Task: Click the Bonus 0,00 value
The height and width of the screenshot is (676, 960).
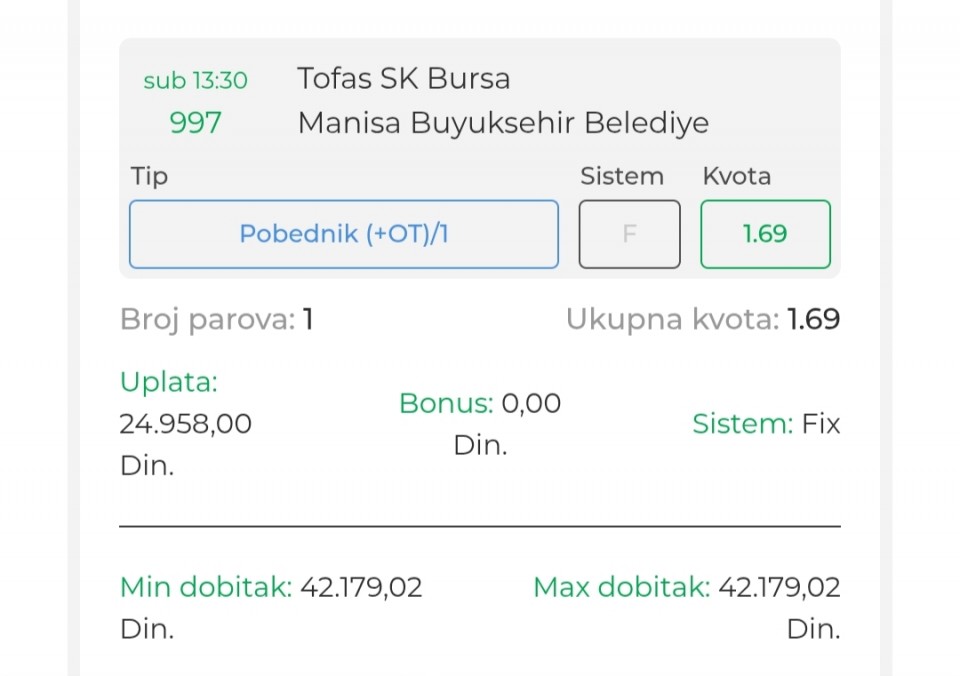Action: [530, 403]
